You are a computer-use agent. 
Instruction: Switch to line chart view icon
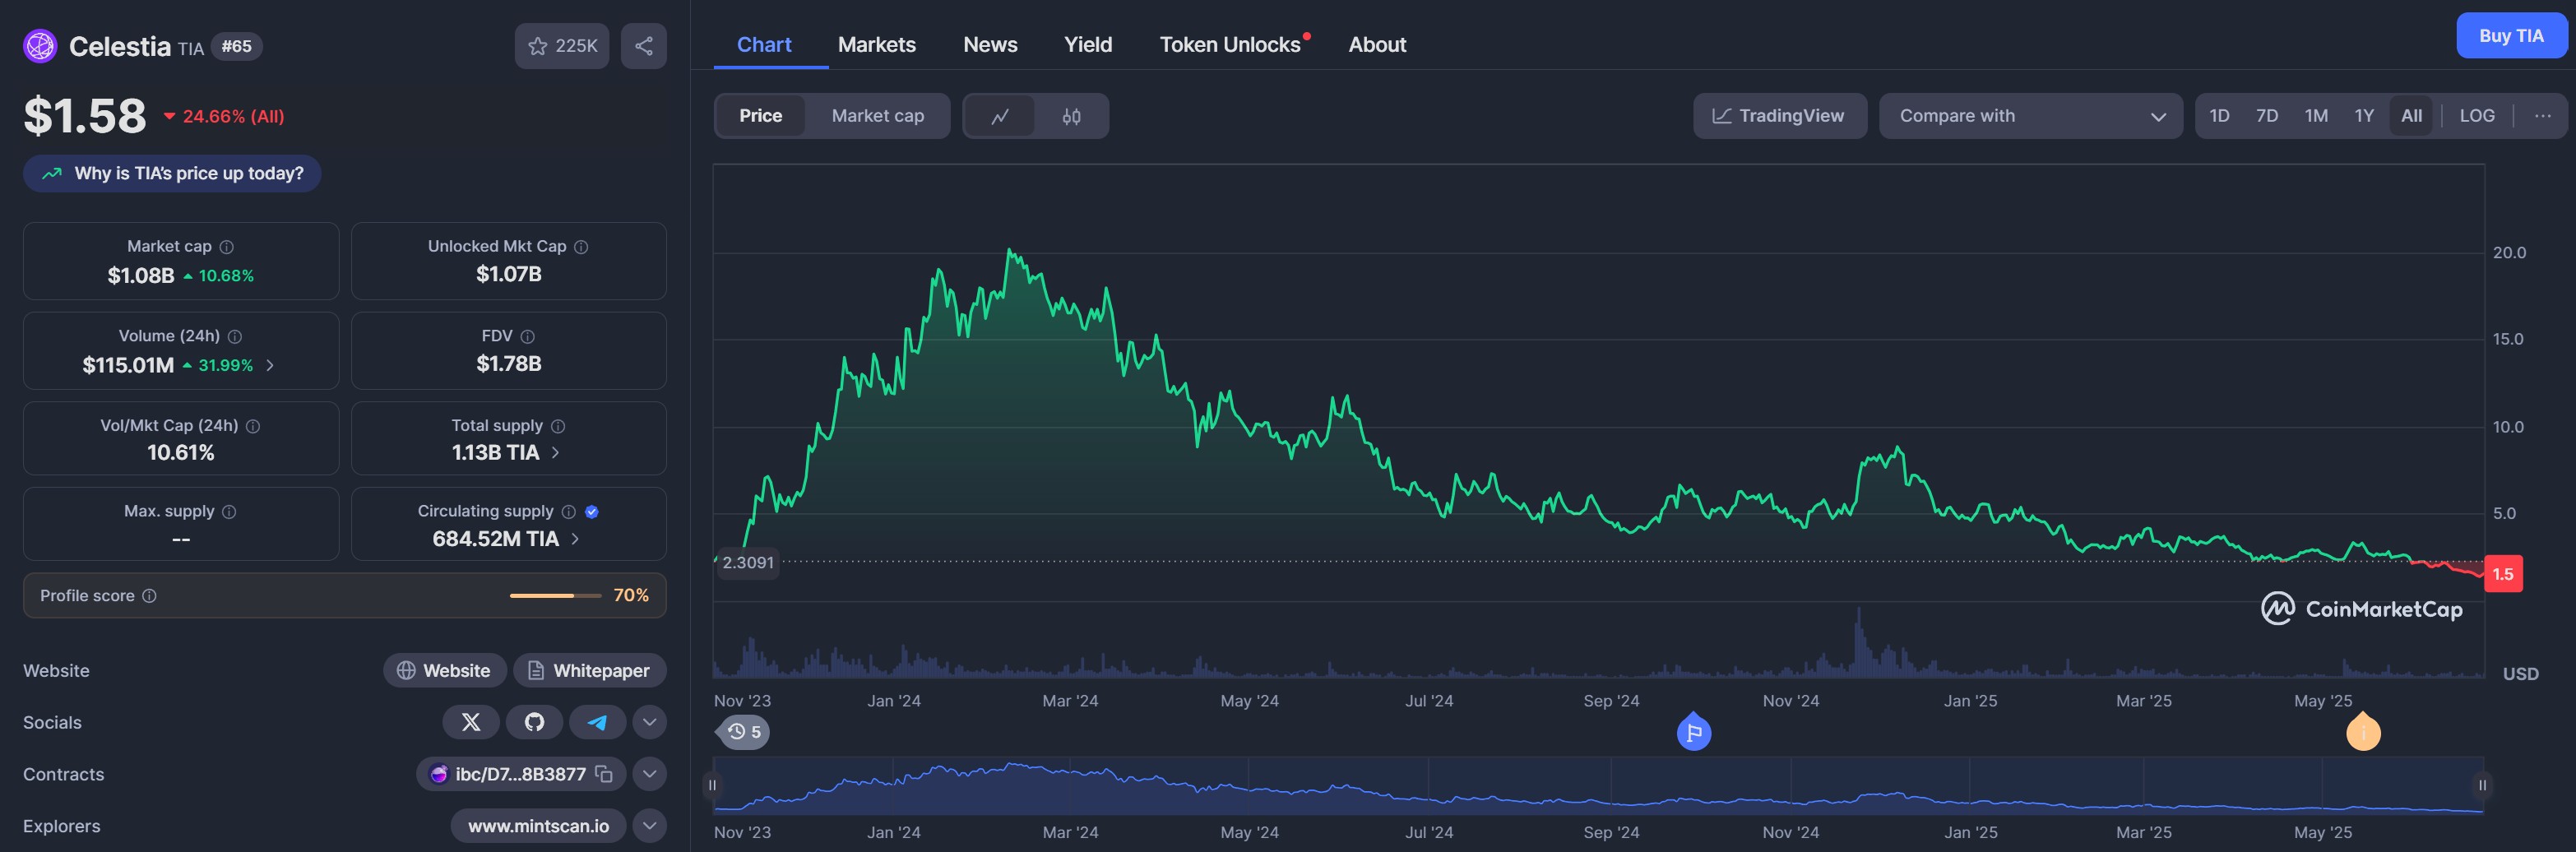(999, 116)
